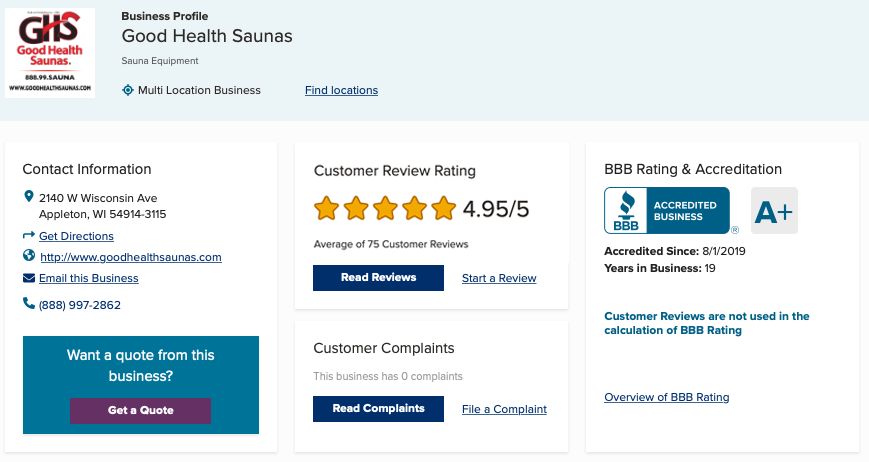
Task: Visit http://www.goodhealthsaunas.com link
Action: tap(131, 257)
